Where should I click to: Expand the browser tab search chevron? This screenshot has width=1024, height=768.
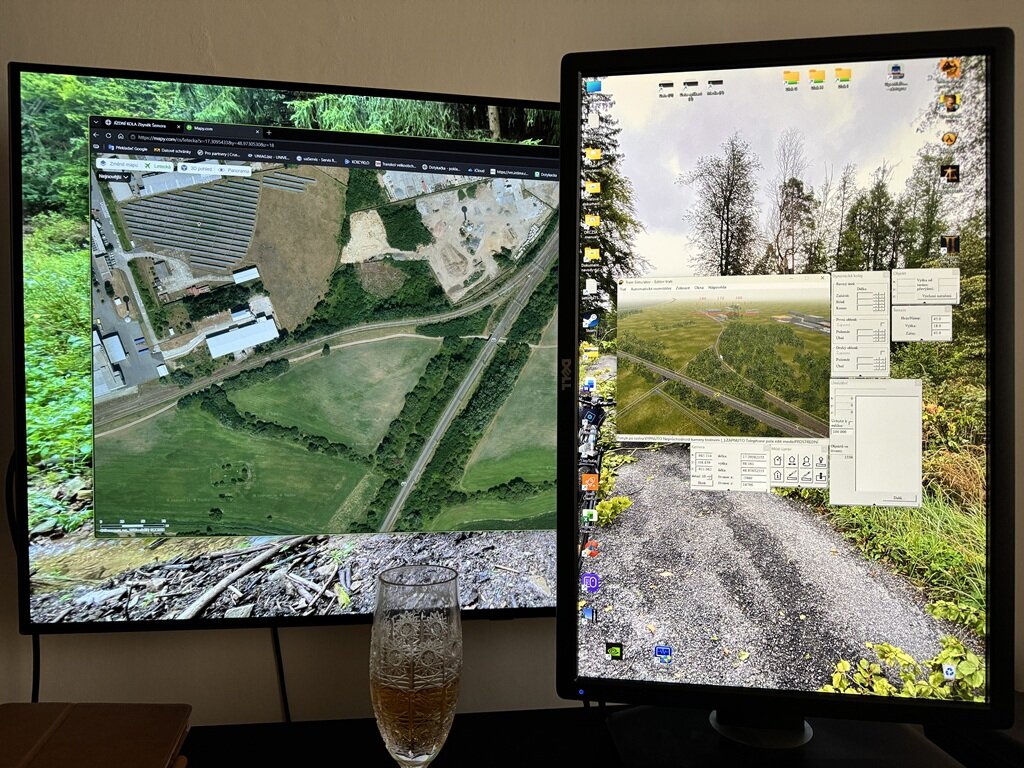pos(96,121)
